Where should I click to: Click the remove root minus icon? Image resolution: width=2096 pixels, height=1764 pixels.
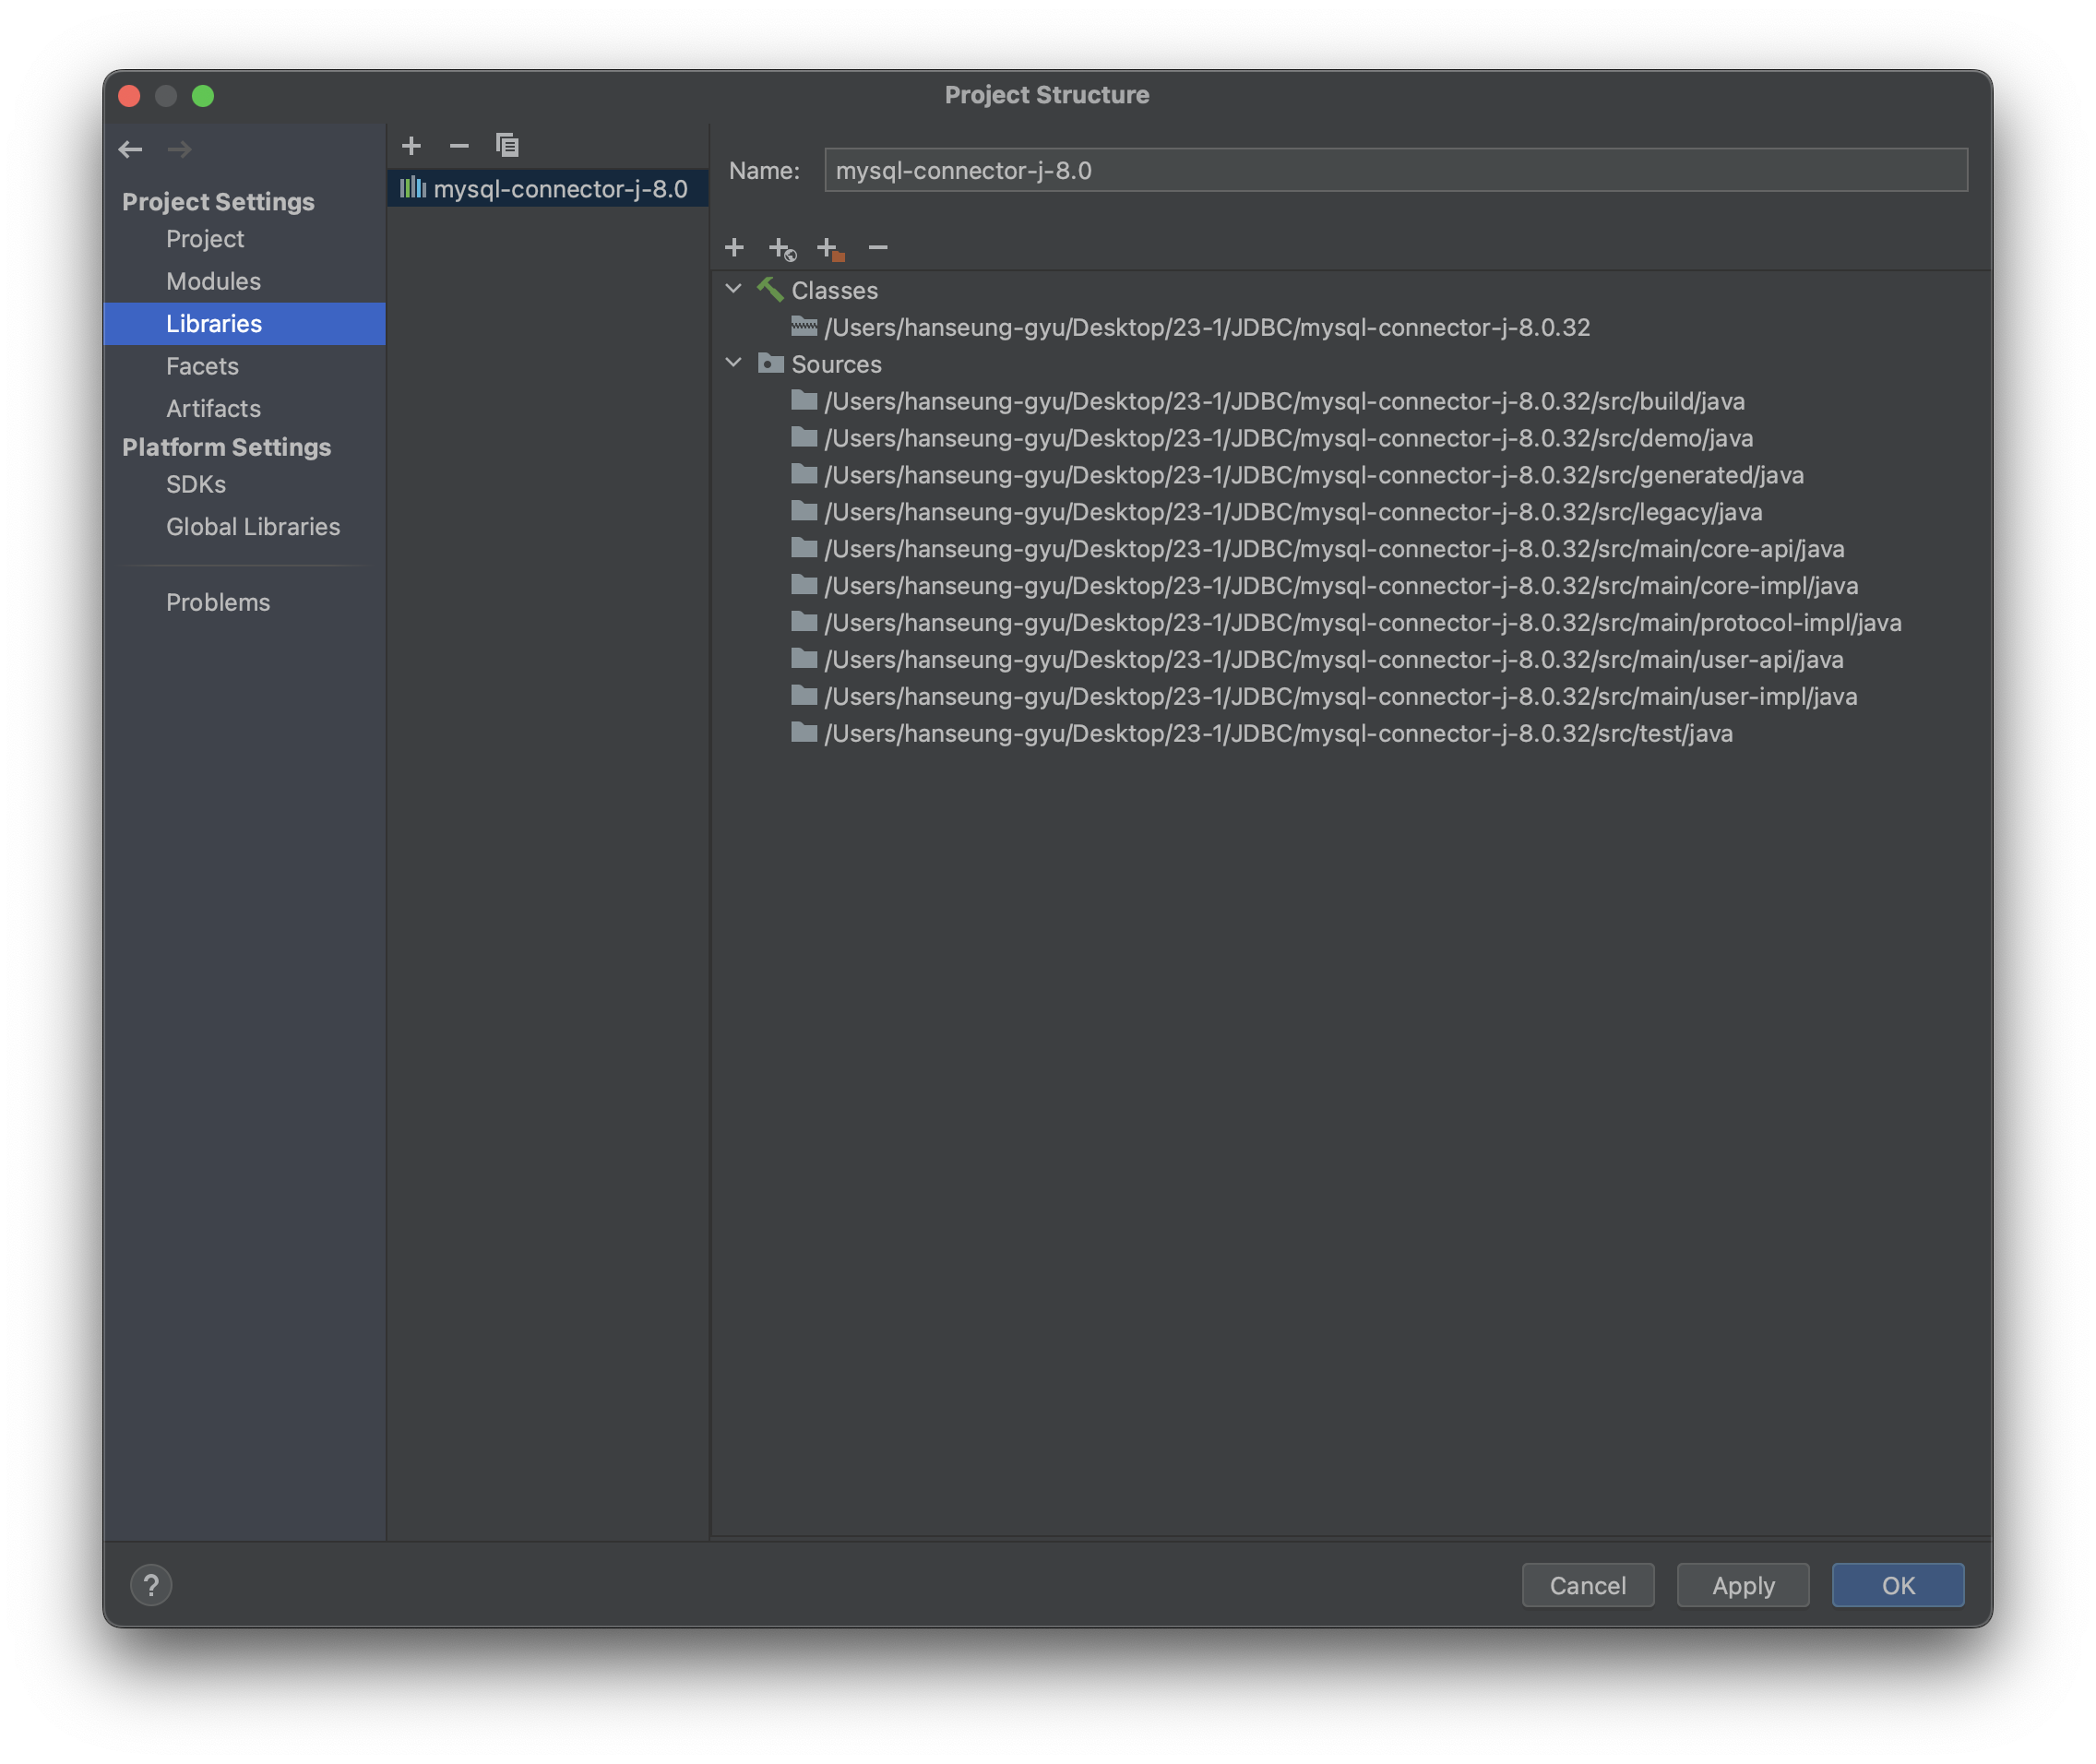click(878, 247)
